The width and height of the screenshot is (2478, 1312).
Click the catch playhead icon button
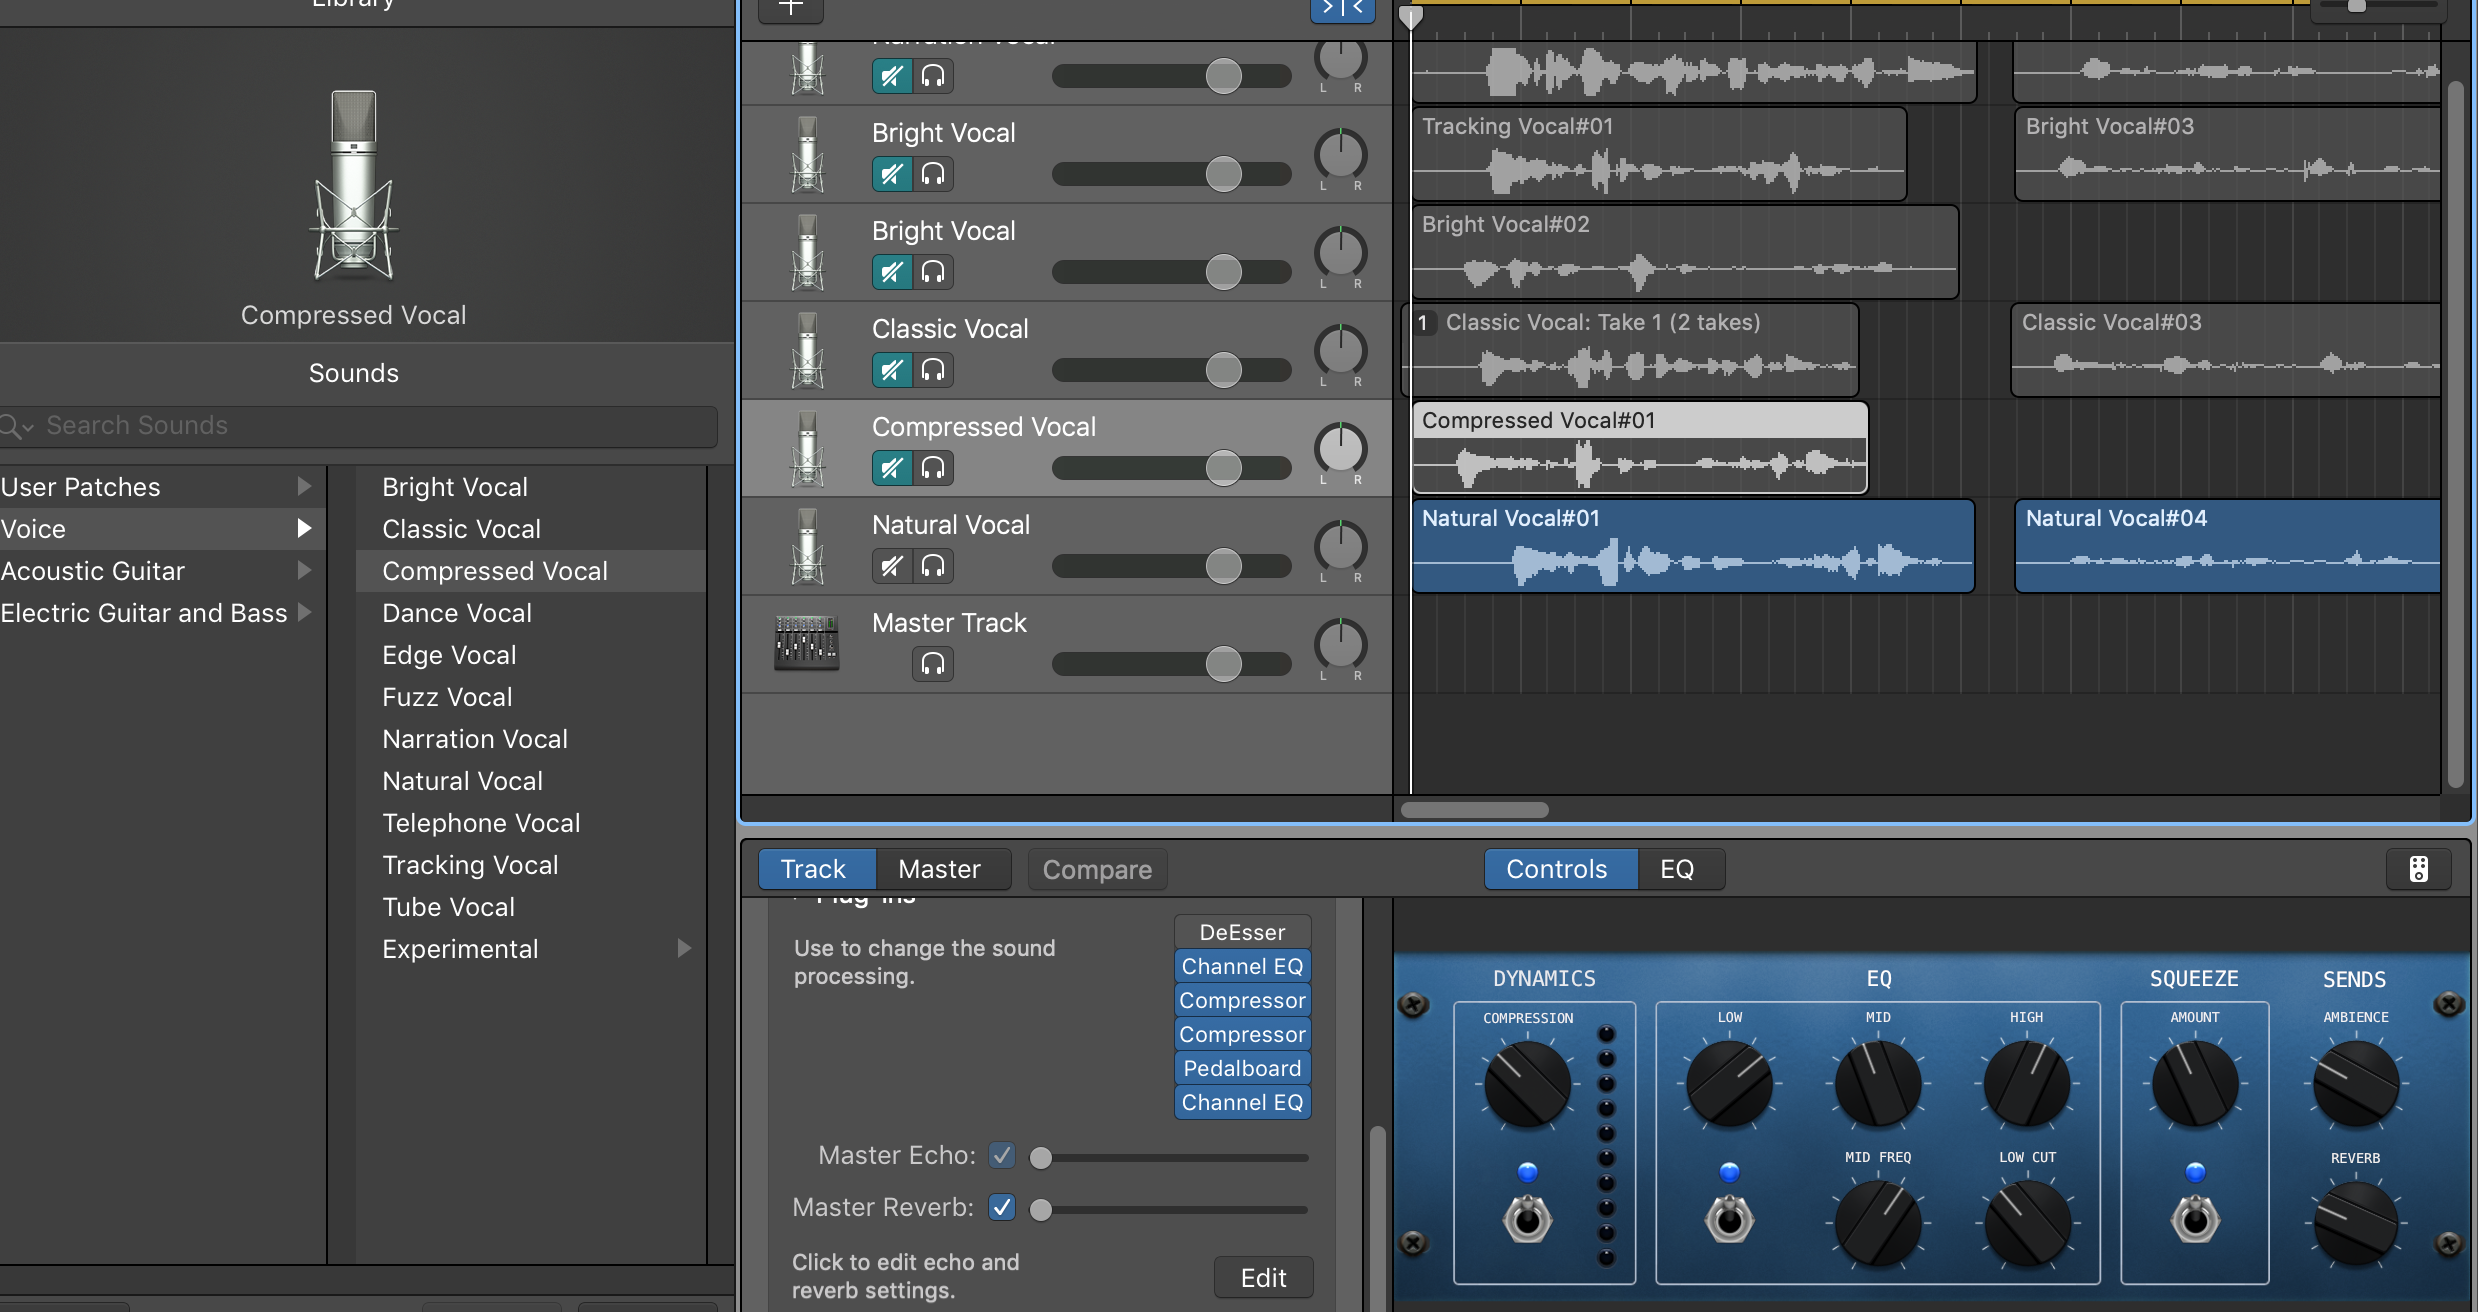click(1342, 8)
